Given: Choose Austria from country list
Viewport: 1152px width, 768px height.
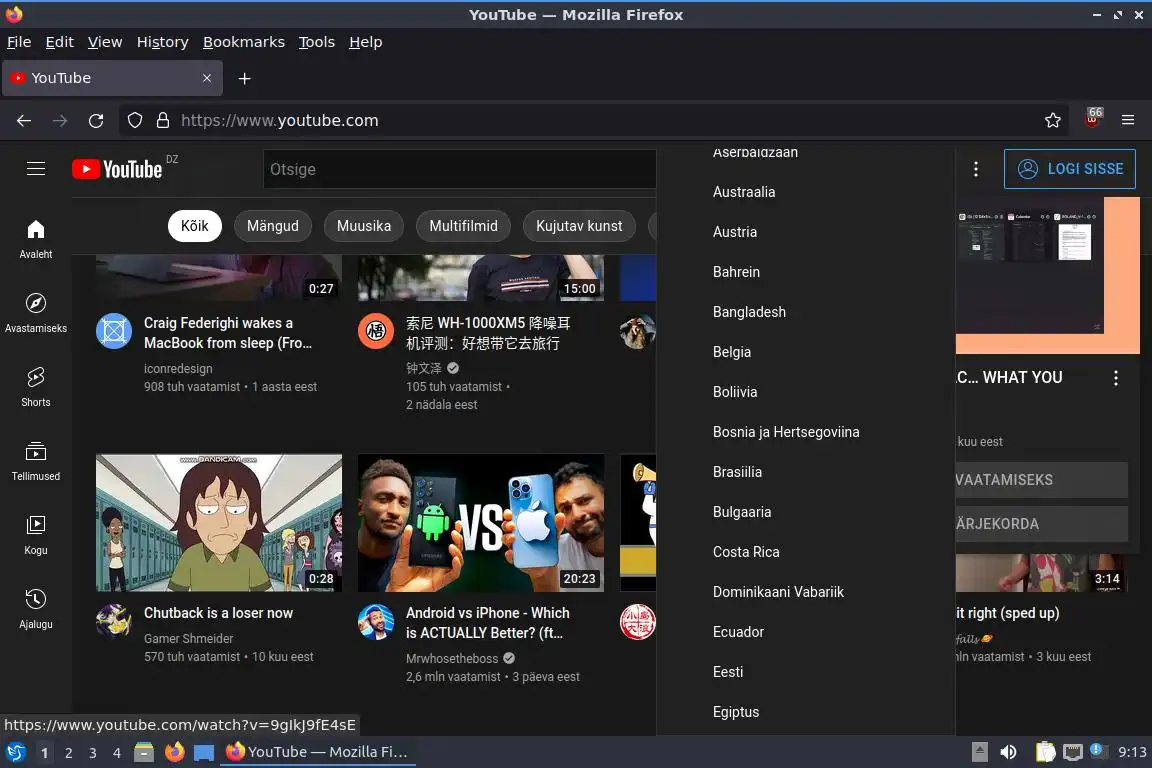Looking at the screenshot, I should click(x=806, y=232).
